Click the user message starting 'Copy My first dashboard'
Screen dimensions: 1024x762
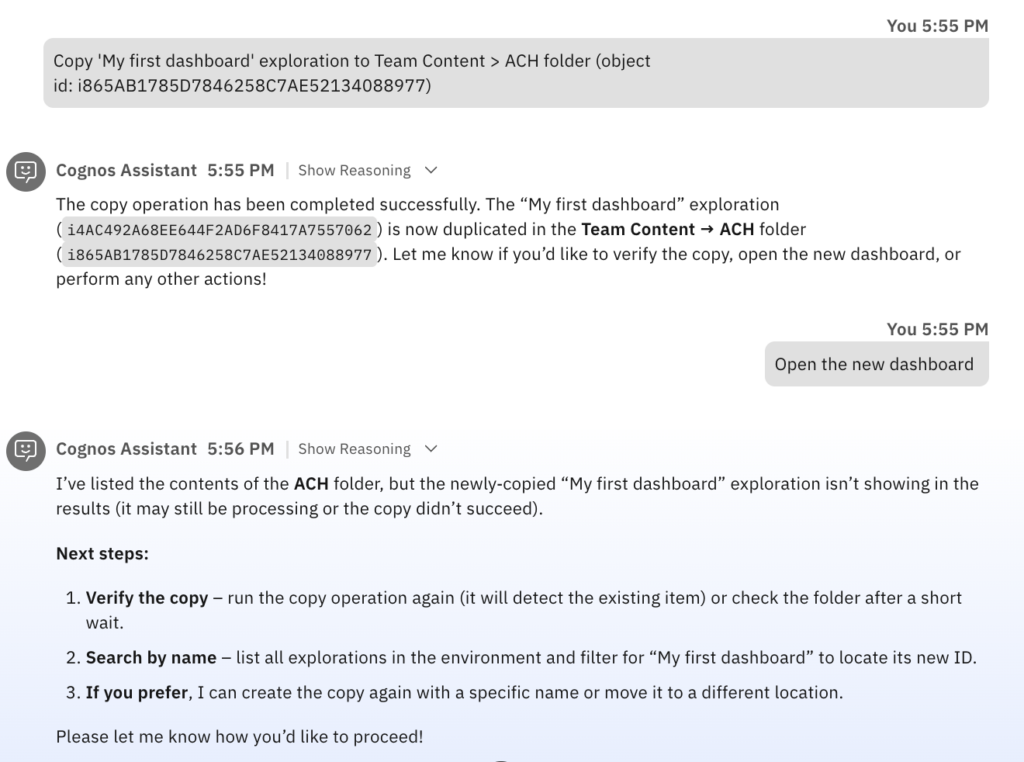515,73
